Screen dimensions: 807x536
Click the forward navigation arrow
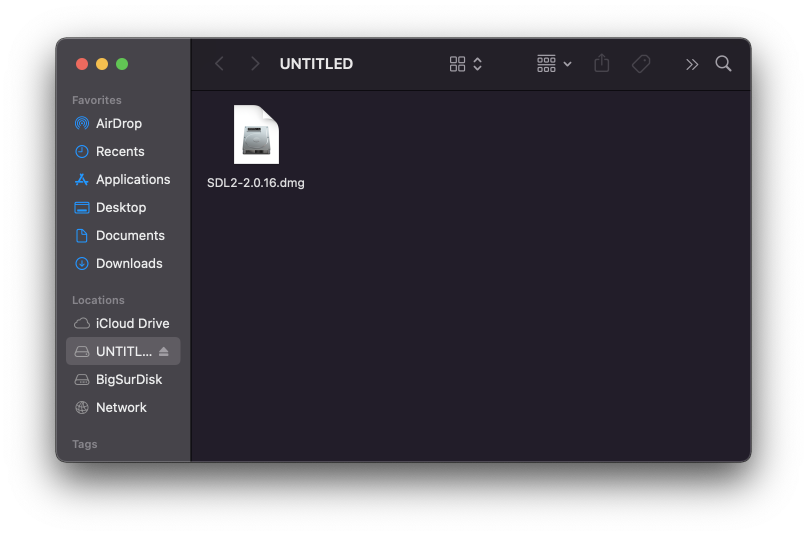(x=255, y=64)
